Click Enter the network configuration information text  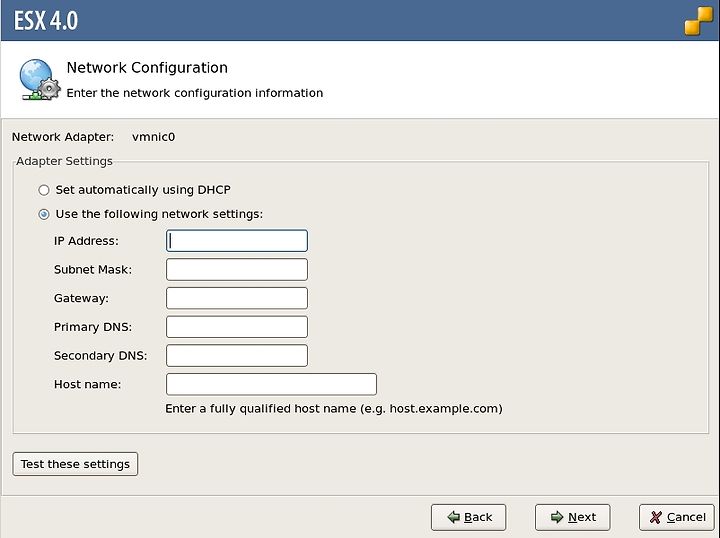tap(195, 93)
